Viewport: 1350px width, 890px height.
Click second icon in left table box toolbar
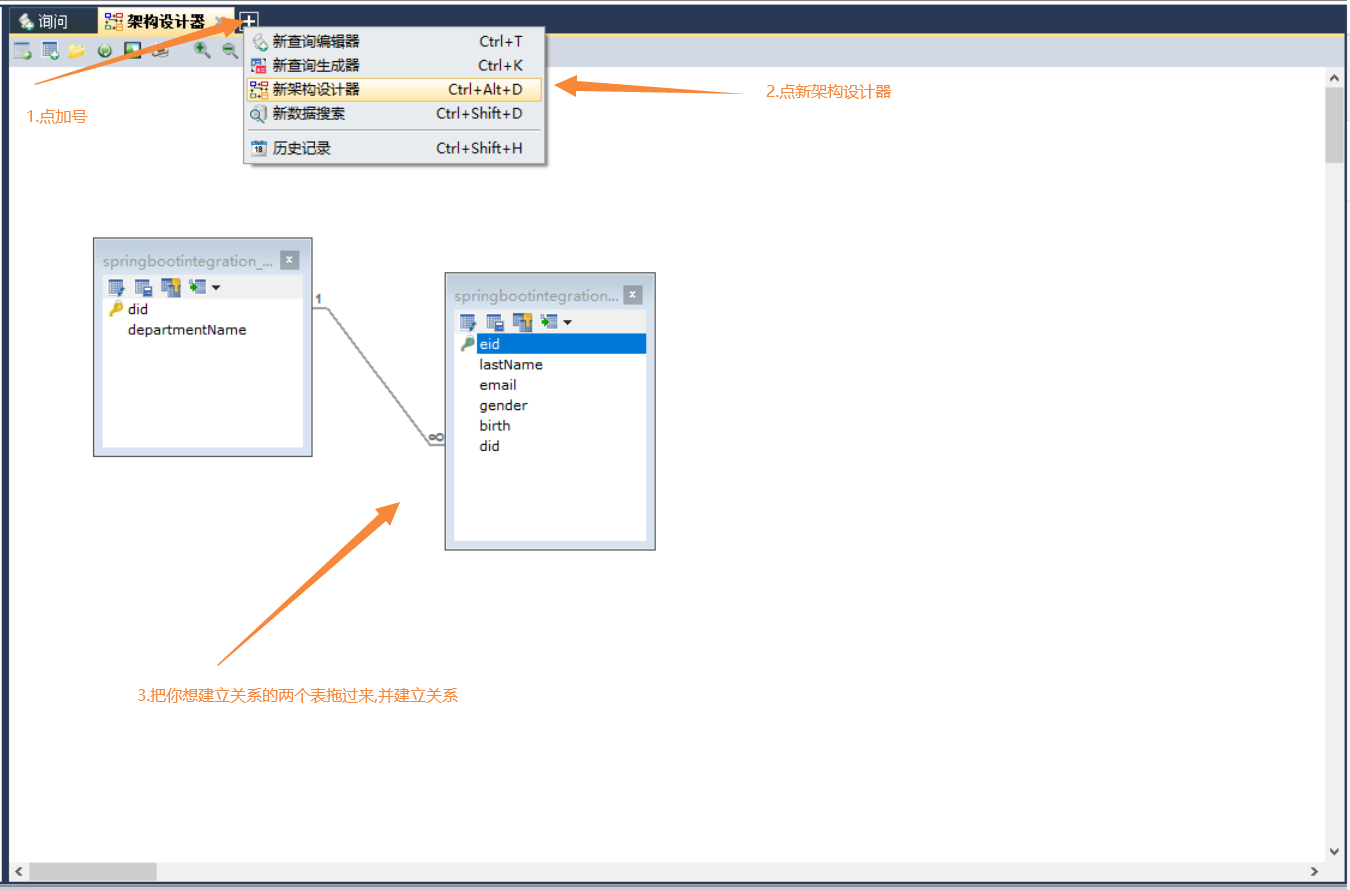coord(144,287)
